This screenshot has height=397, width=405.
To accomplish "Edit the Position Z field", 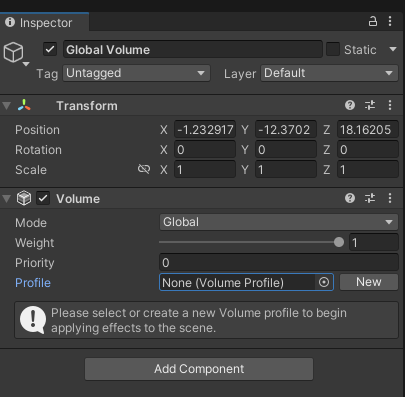I will coord(368,129).
